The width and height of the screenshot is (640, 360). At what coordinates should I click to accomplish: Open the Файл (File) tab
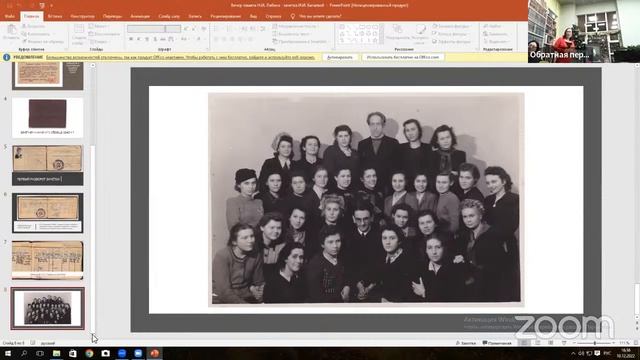coord(10,16)
